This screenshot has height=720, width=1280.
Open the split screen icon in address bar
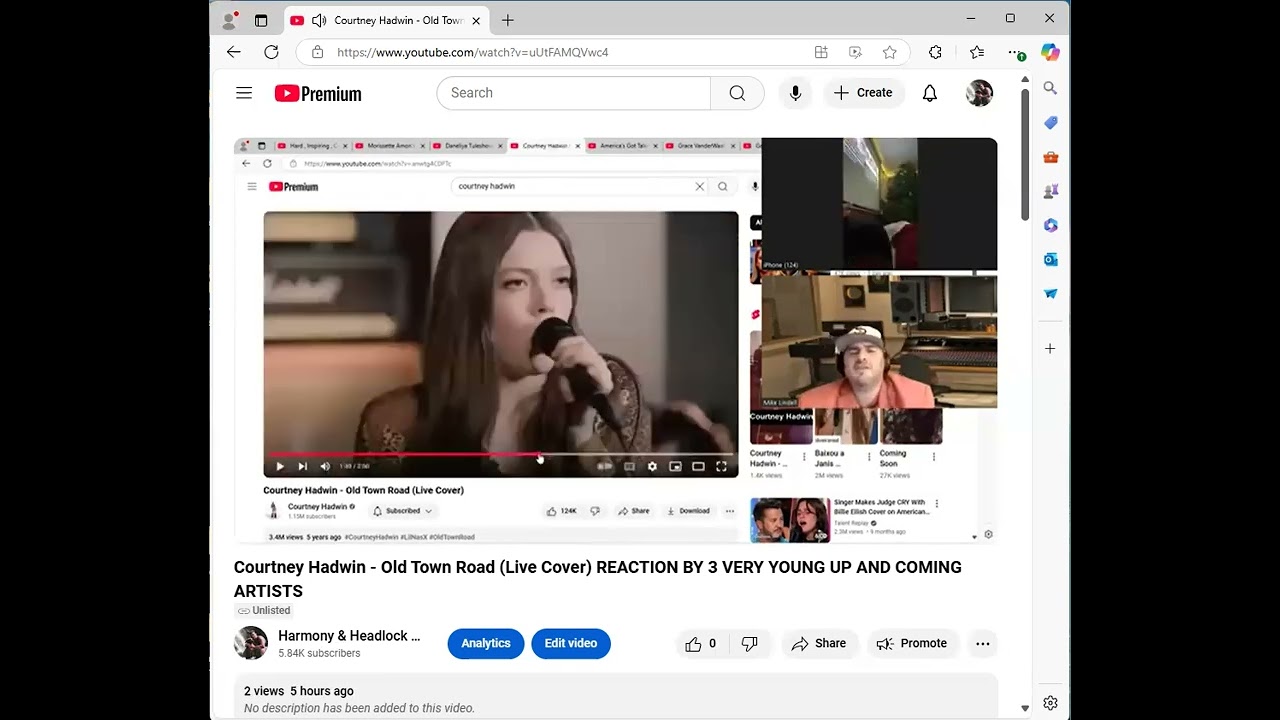821,52
